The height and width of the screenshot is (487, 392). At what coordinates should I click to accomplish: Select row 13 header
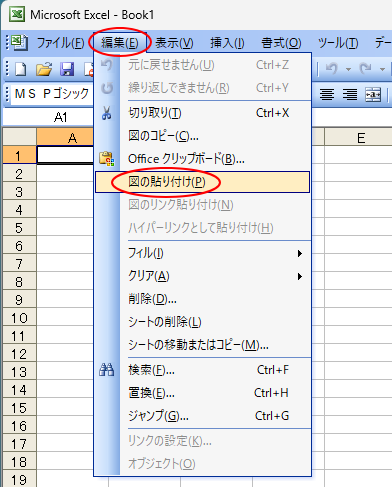pyautogui.click(x=19, y=372)
